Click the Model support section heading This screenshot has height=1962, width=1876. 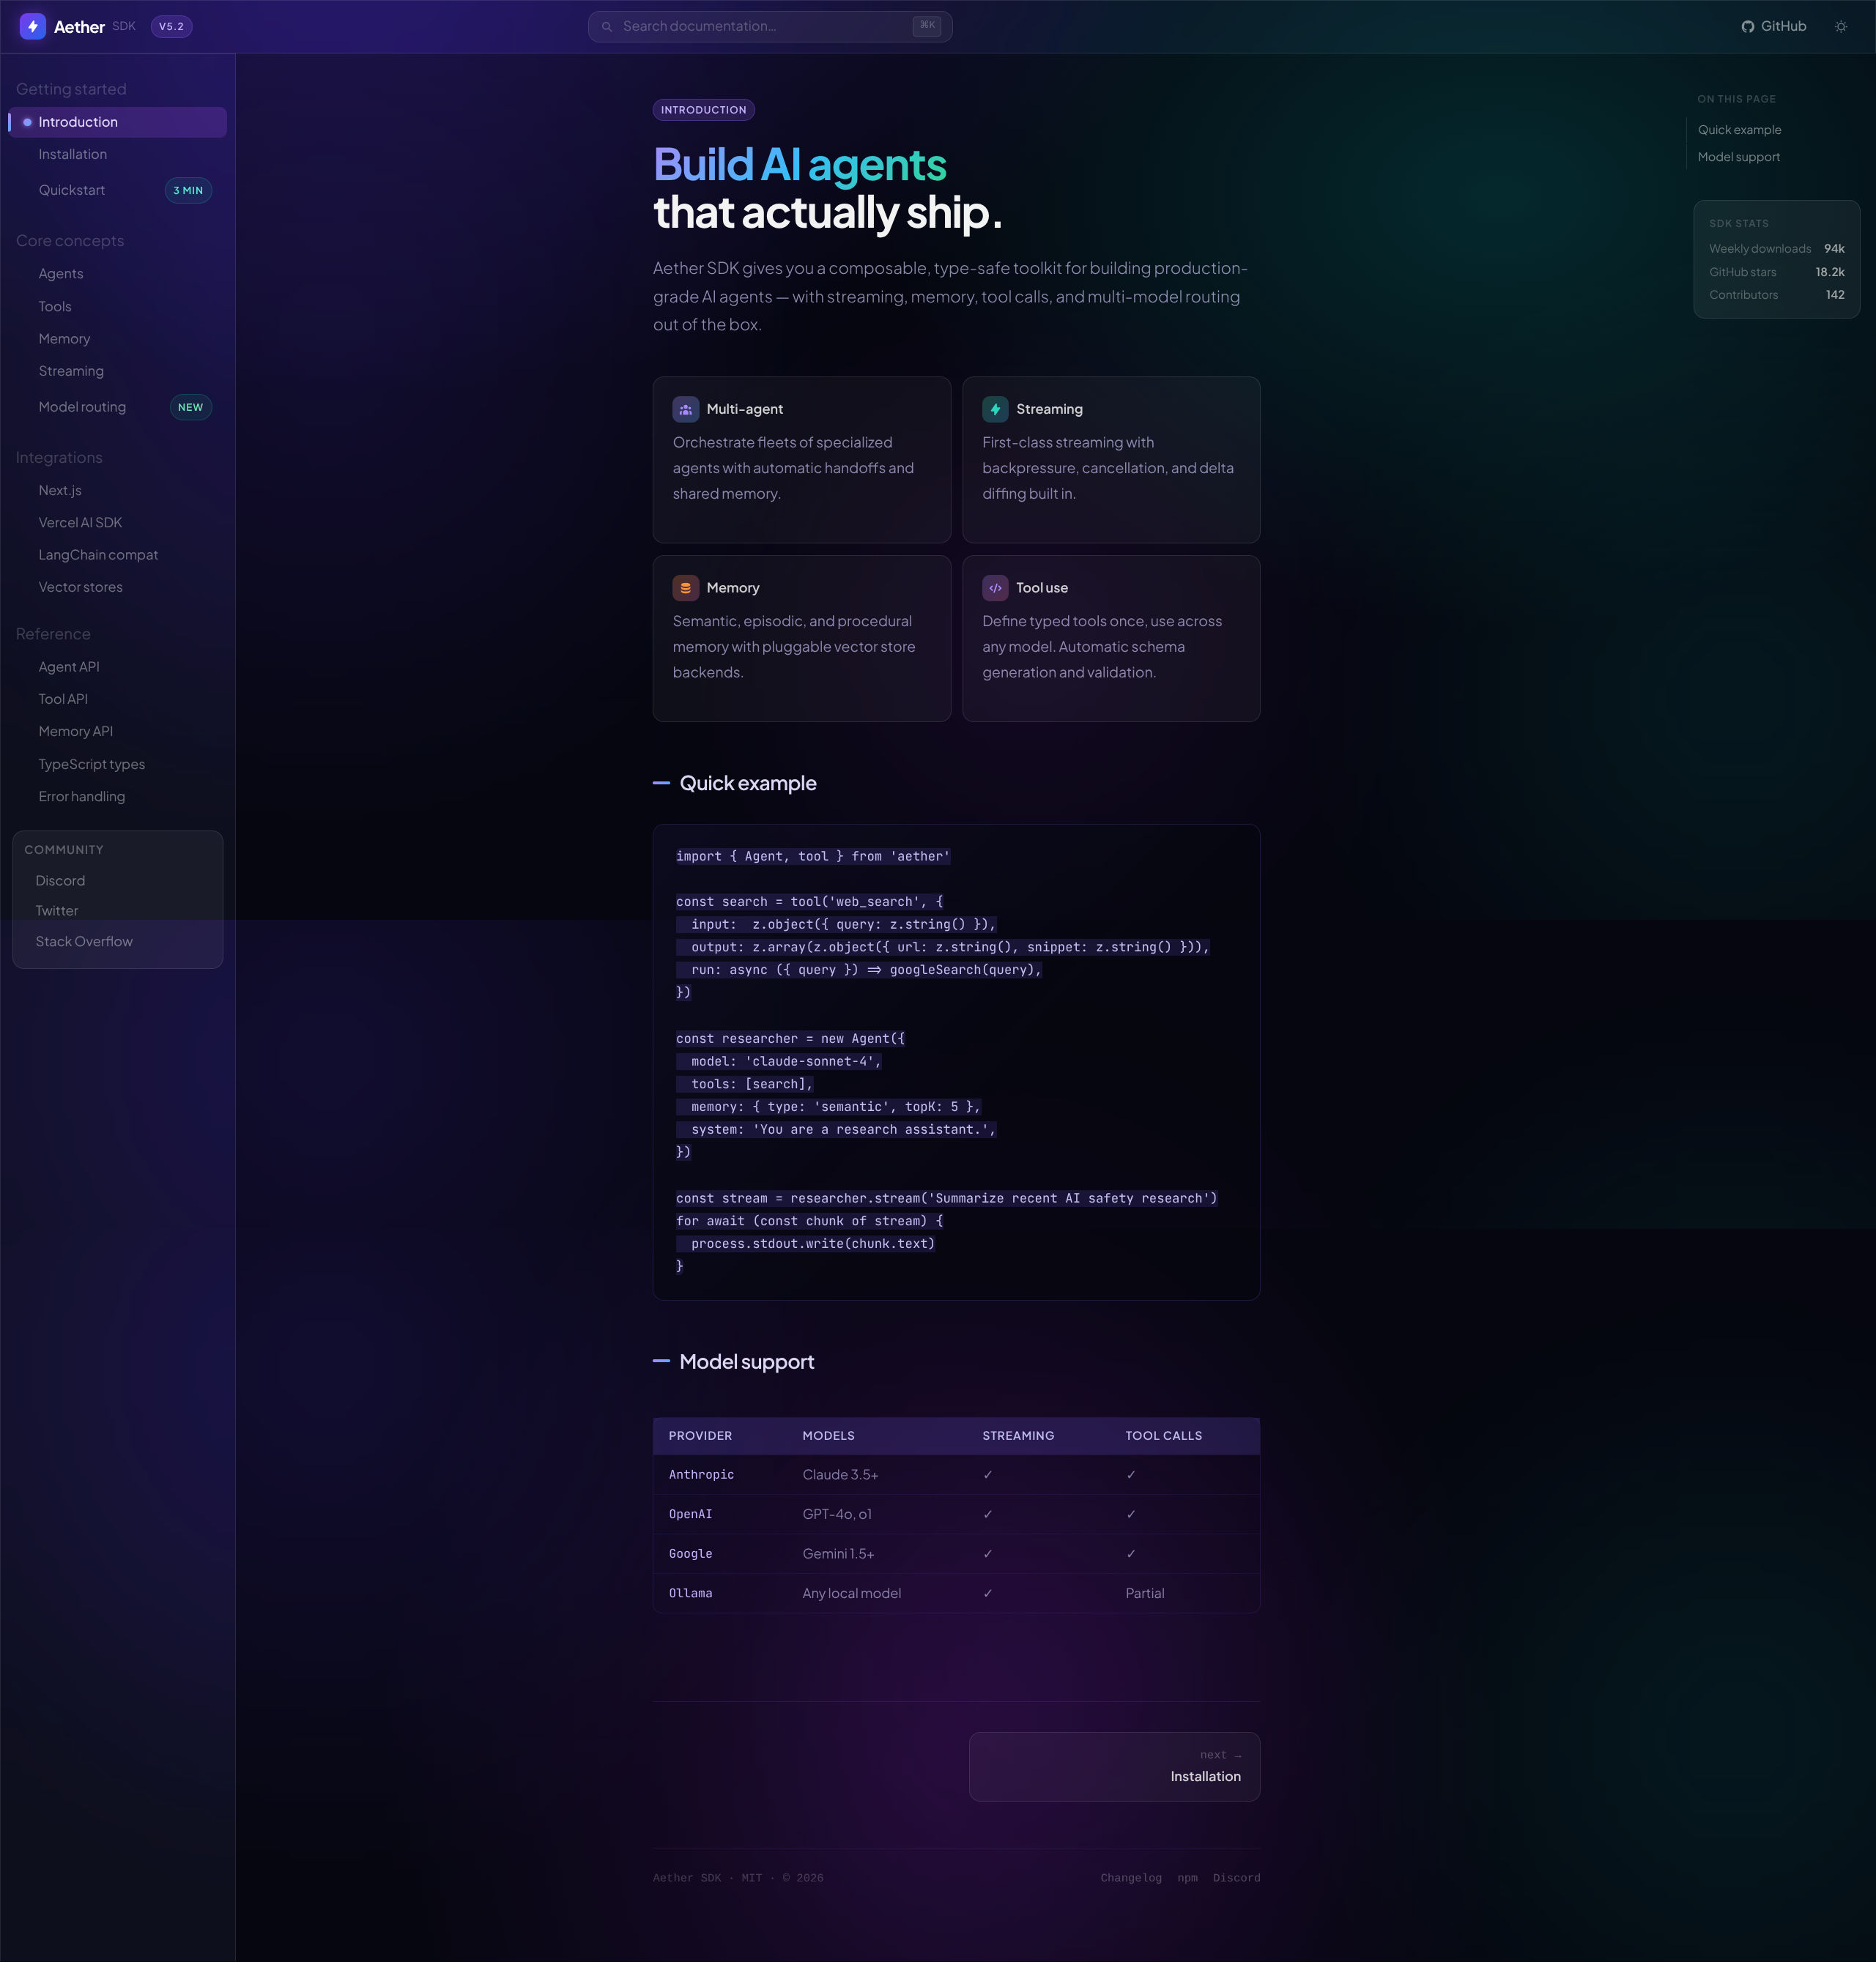click(746, 1362)
